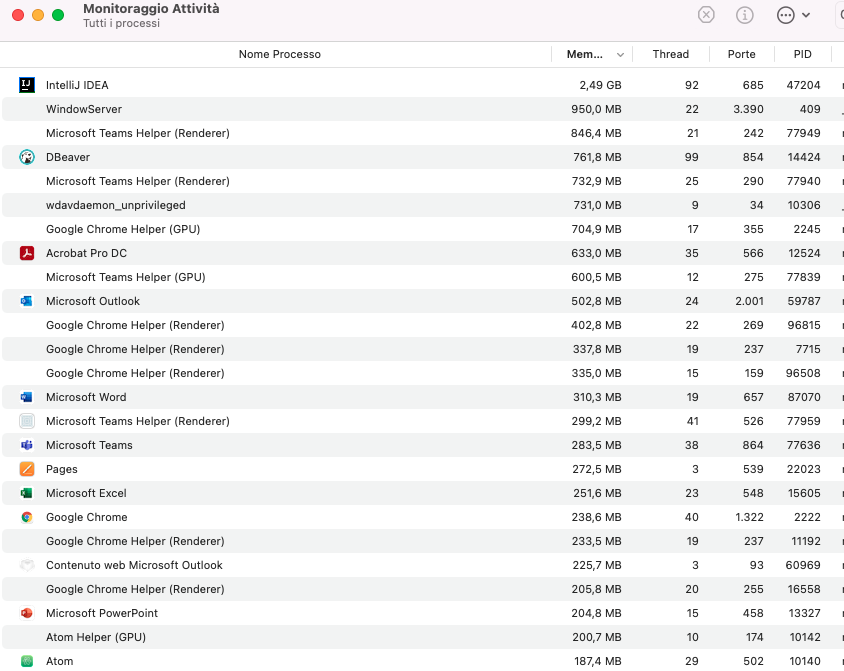The image size is (844, 671).
Task: Click the Google Chrome app icon
Action: point(26,517)
